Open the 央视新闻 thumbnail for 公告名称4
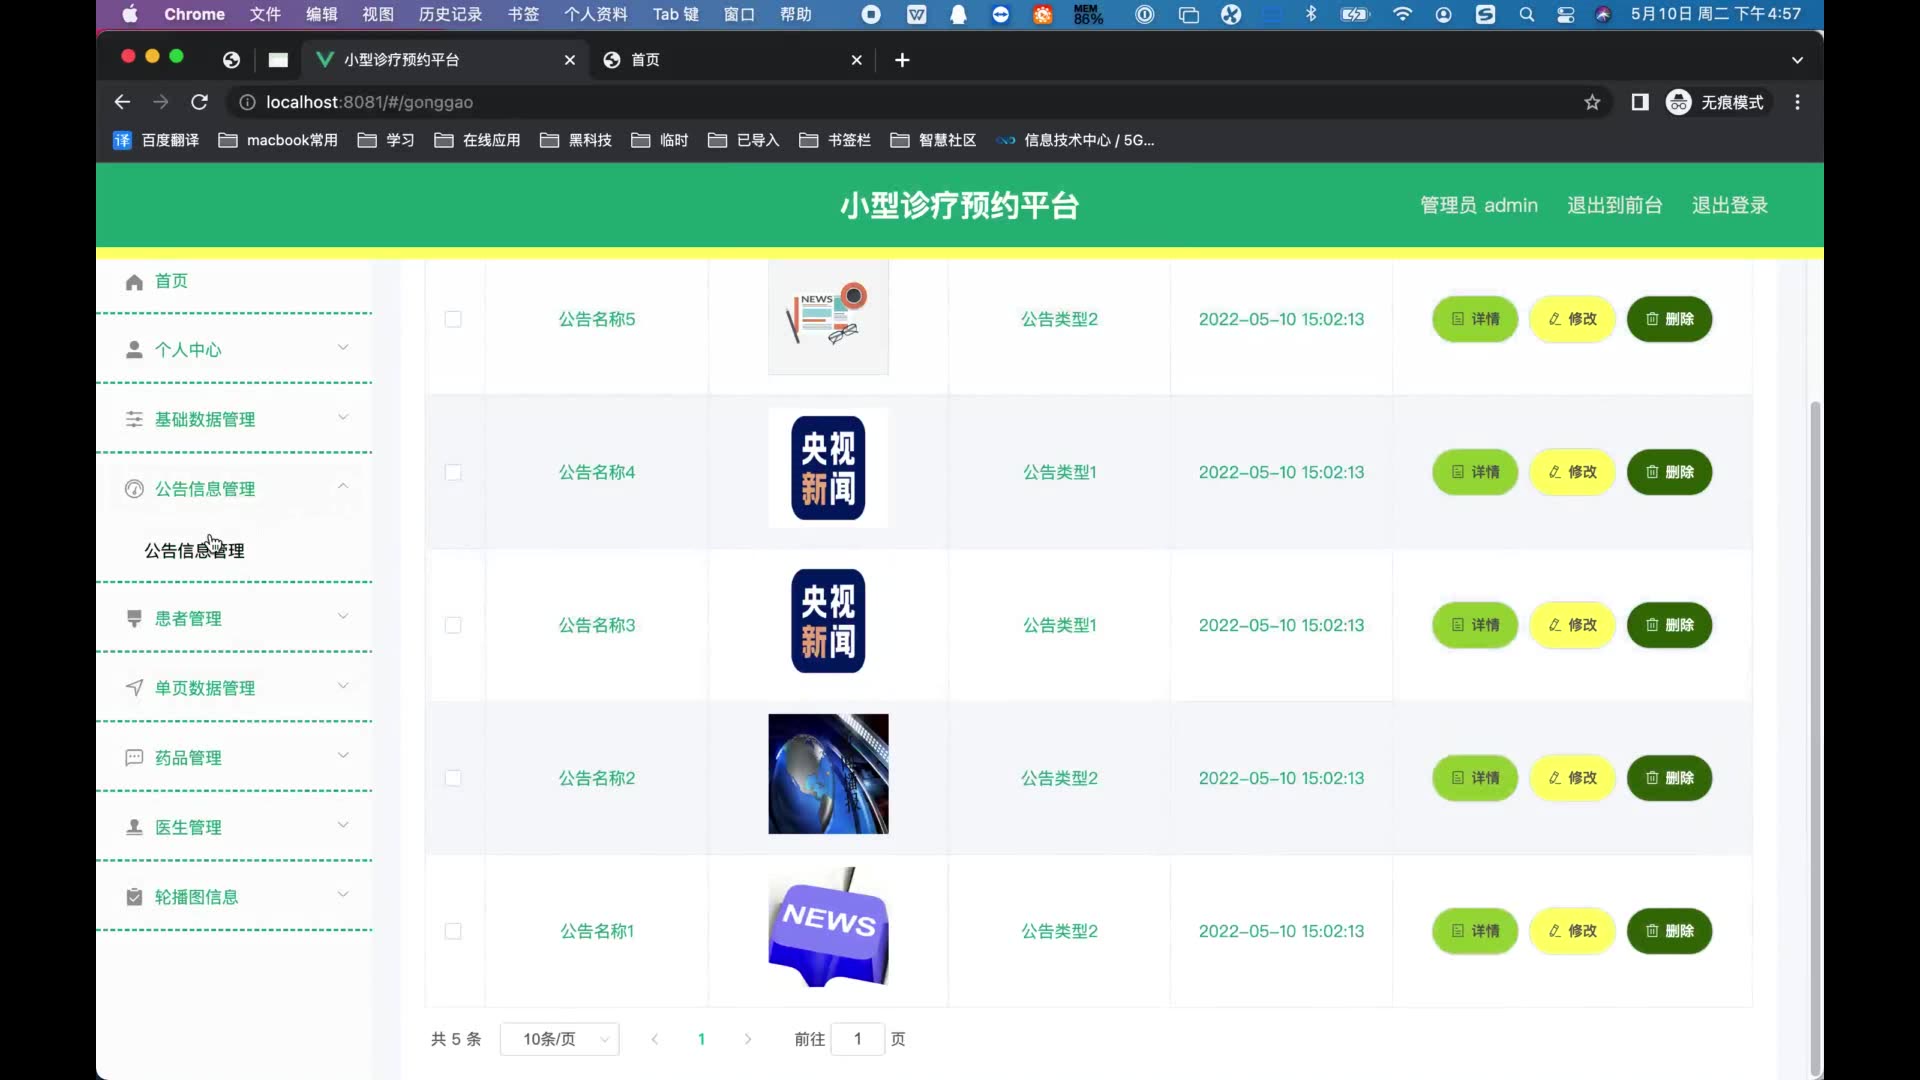Viewport: 1920px width, 1080px height. point(828,468)
